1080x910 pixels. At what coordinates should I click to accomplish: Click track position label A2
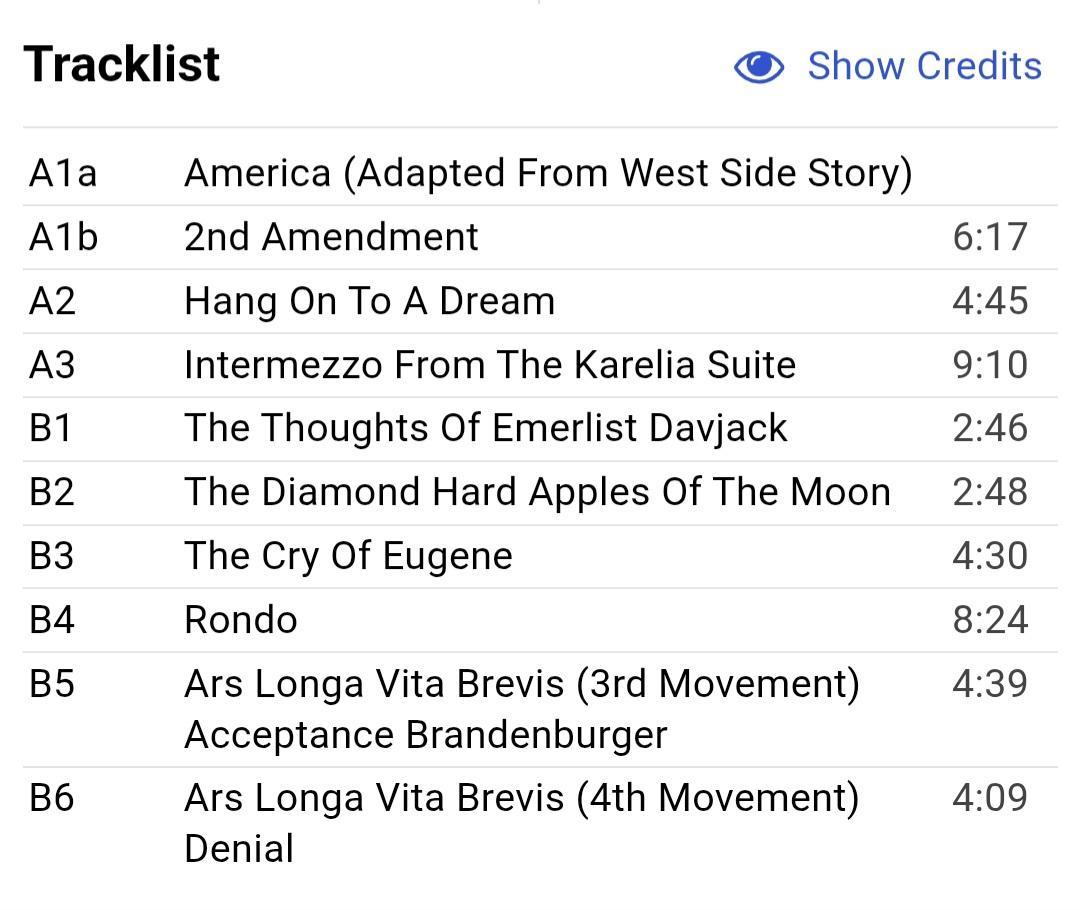(52, 301)
